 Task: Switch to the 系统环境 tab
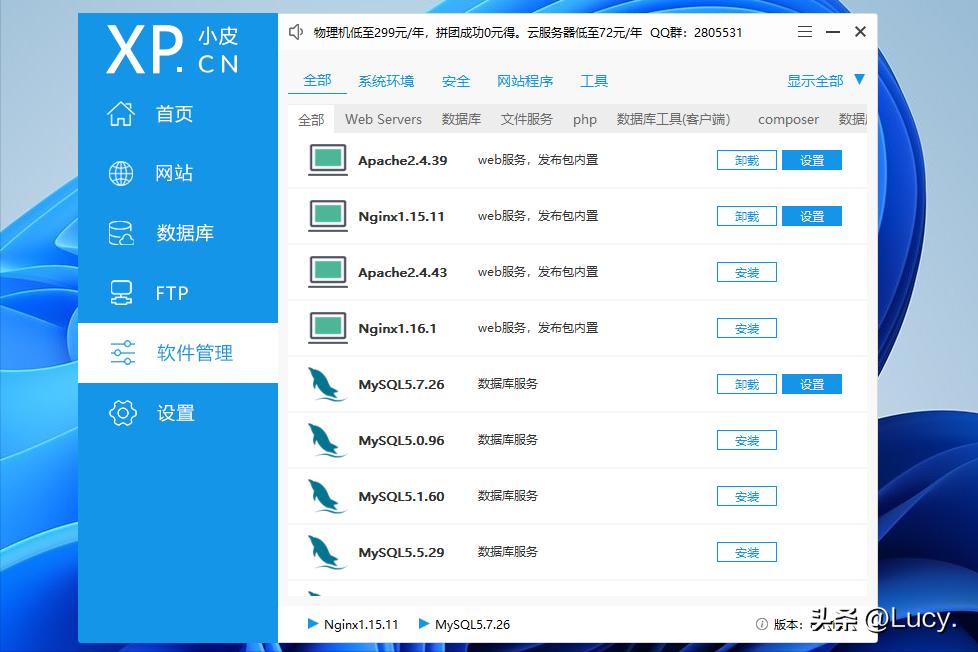[386, 81]
